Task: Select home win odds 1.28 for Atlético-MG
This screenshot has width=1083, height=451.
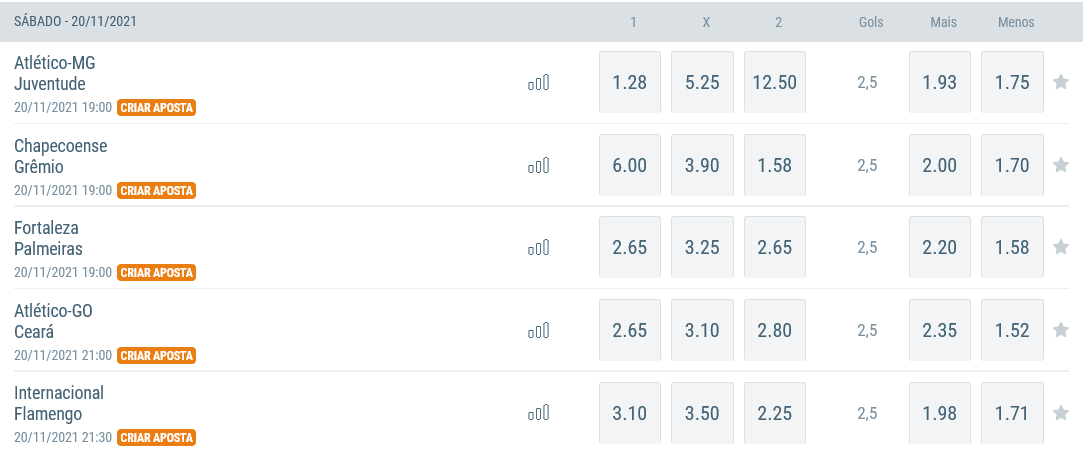Action: [630, 82]
